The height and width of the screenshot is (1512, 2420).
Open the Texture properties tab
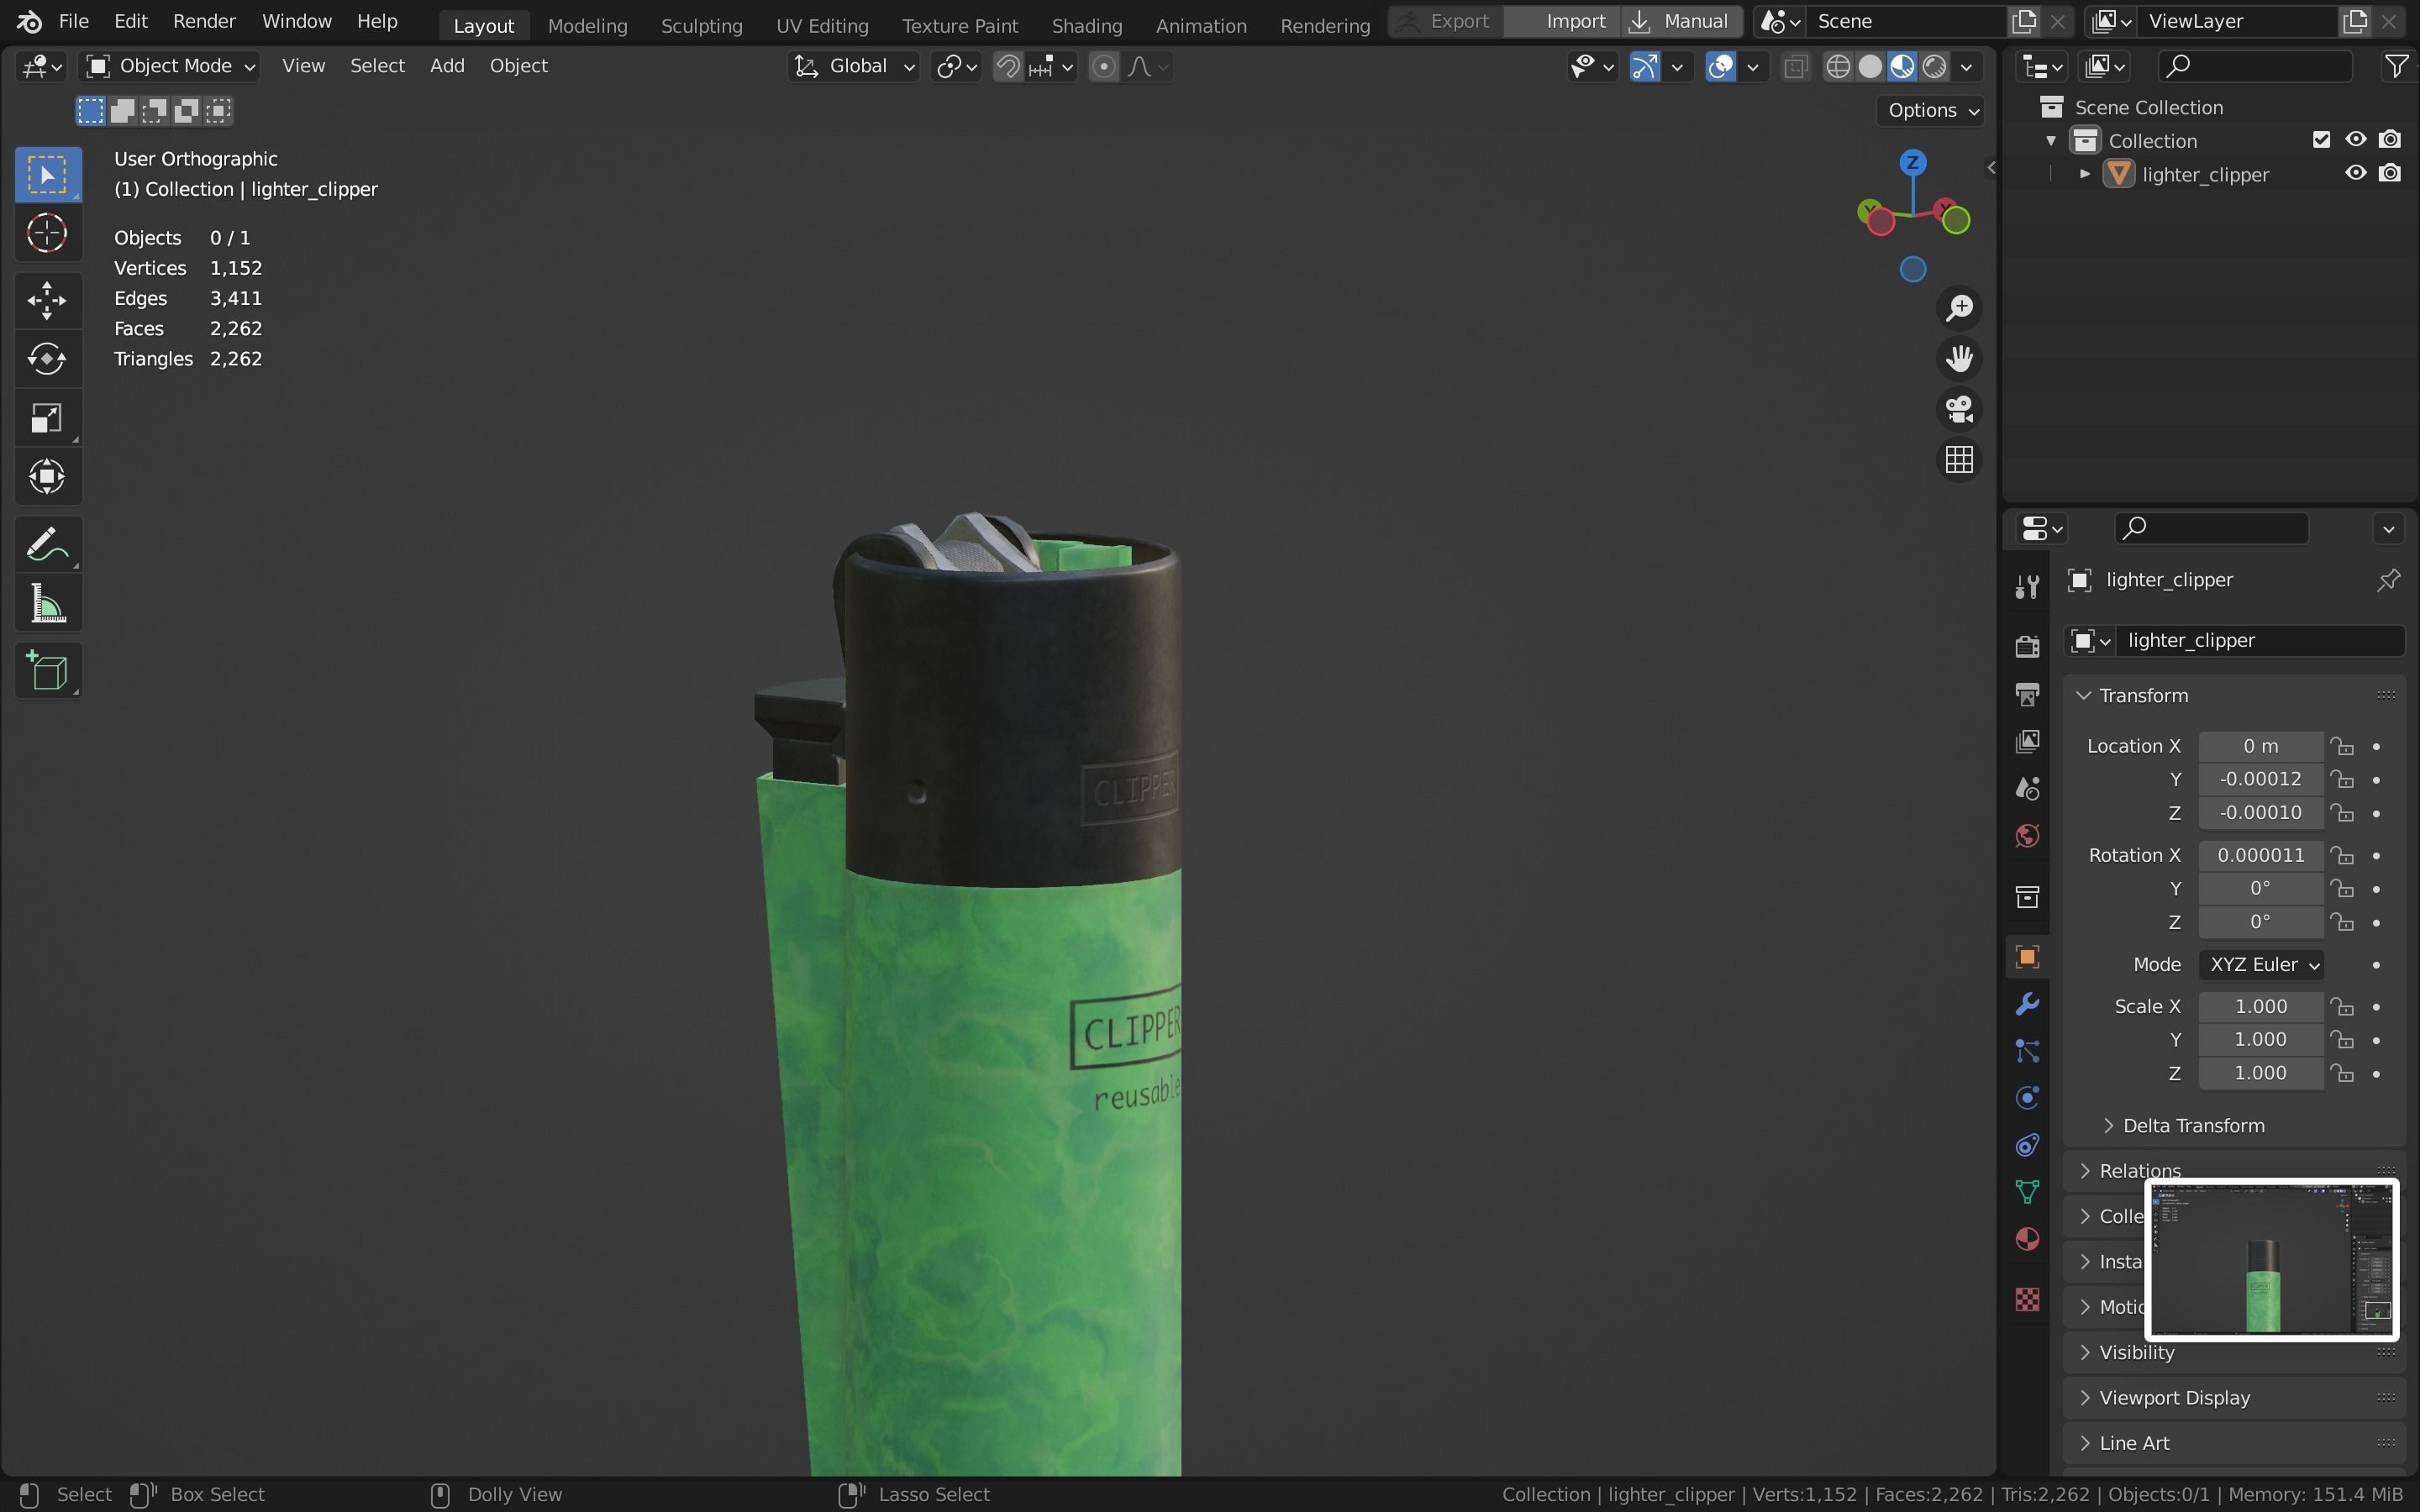pos(2027,1299)
